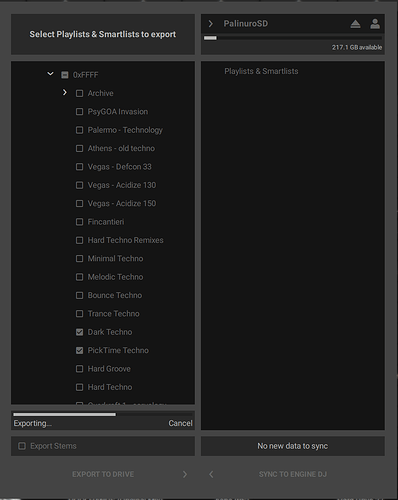398x500 pixels.
Task: Expand the PalinuroSD drive chevron
Action: (210, 24)
